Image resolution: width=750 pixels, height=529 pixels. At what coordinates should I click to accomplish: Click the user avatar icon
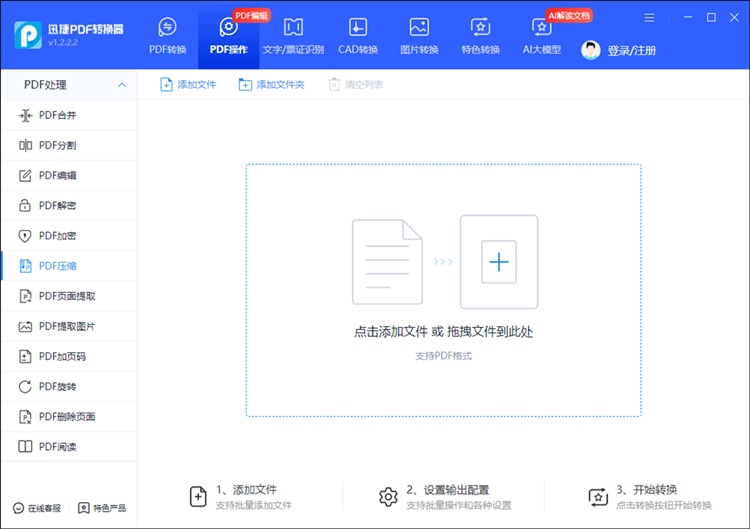click(591, 50)
